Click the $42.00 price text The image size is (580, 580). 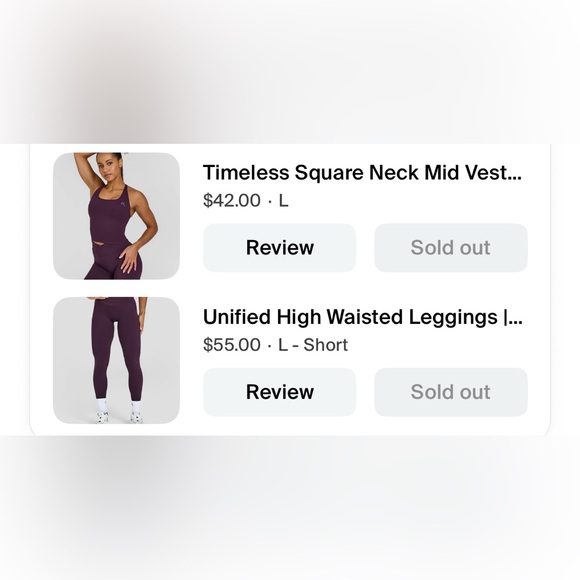point(232,200)
